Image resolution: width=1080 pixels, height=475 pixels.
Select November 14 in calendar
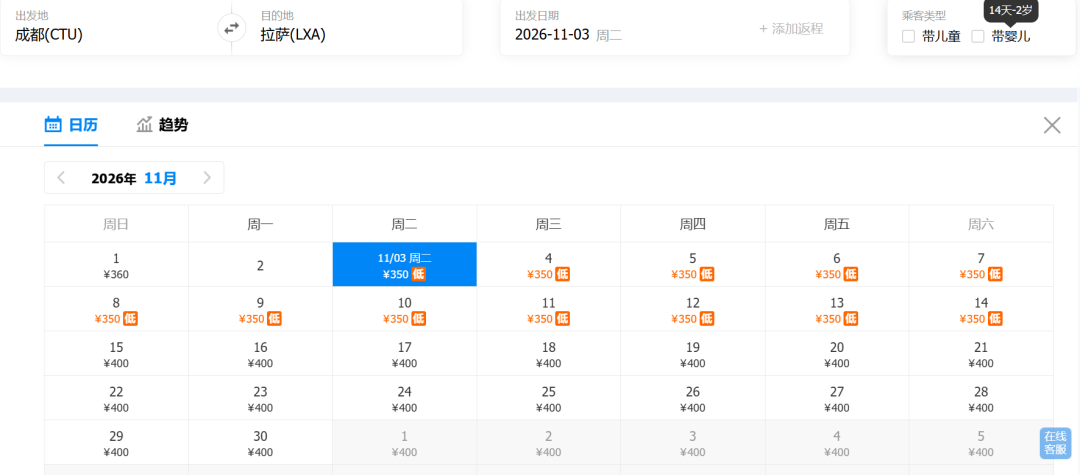[x=981, y=310]
